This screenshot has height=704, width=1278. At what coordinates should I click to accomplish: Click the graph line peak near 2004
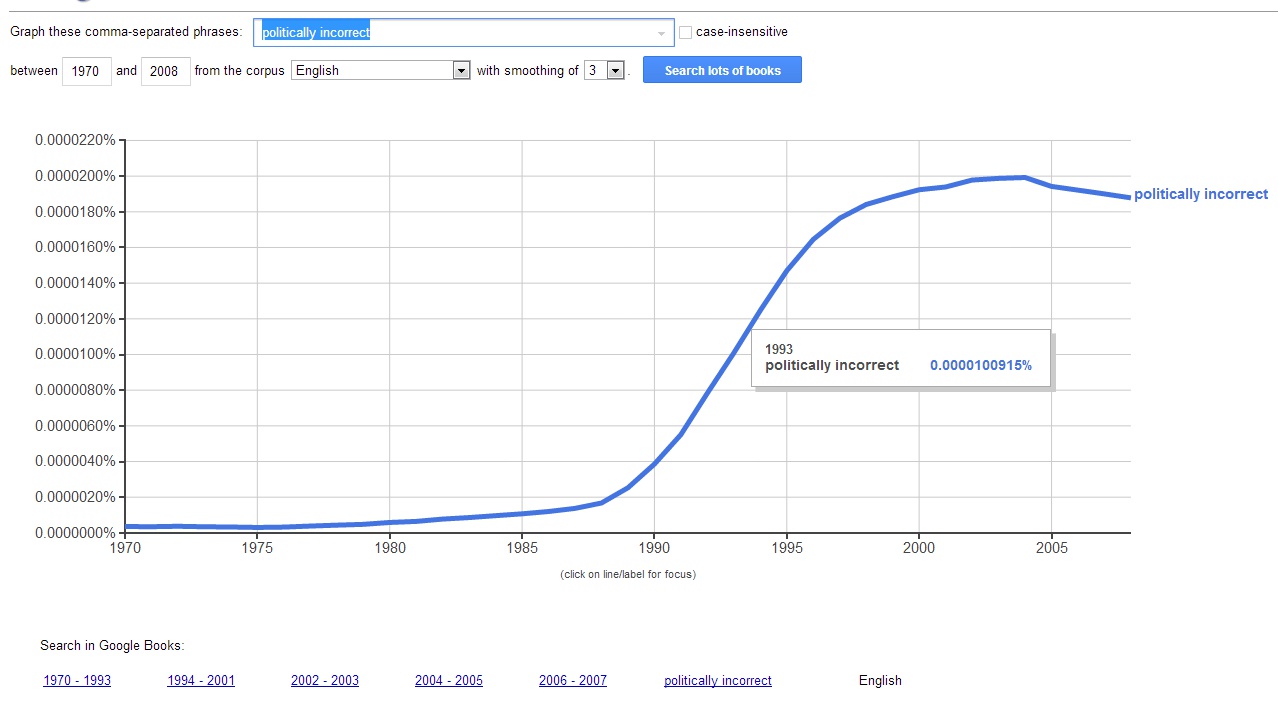(x=1024, y=178)
